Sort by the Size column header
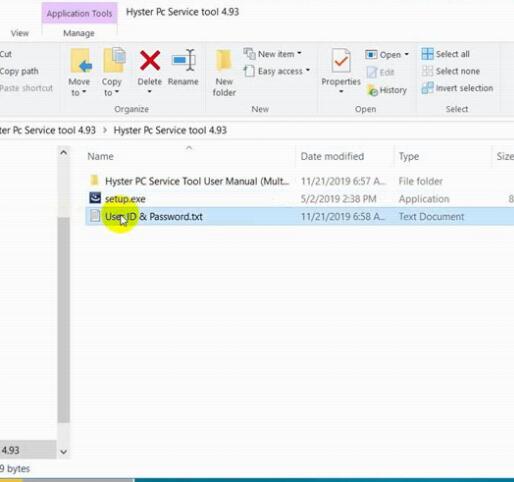This screenshot has width=514, height=482. (504, 156)
